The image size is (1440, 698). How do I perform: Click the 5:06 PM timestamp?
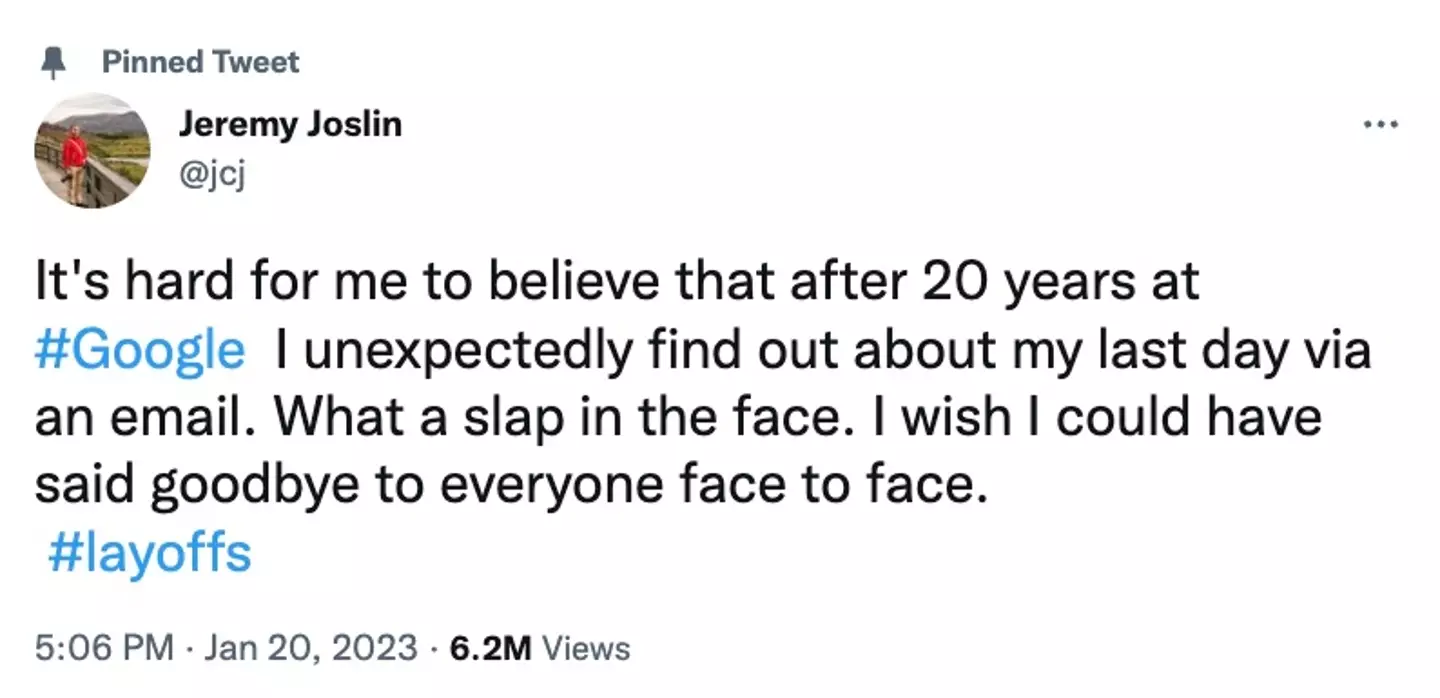pyautogui.click(x=104, y=648)
